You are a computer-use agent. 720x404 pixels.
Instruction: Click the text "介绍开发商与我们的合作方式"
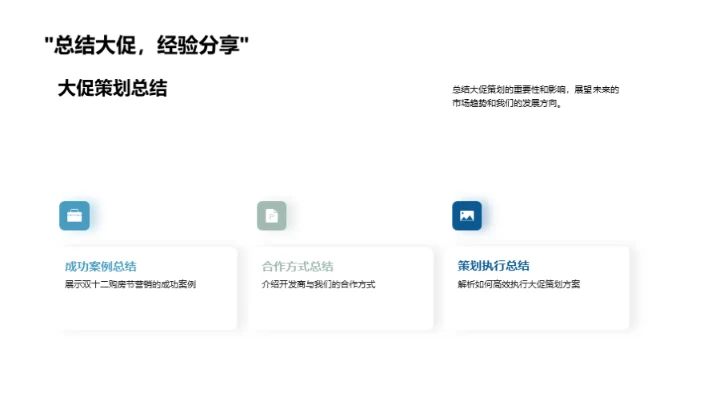point(318,285)
